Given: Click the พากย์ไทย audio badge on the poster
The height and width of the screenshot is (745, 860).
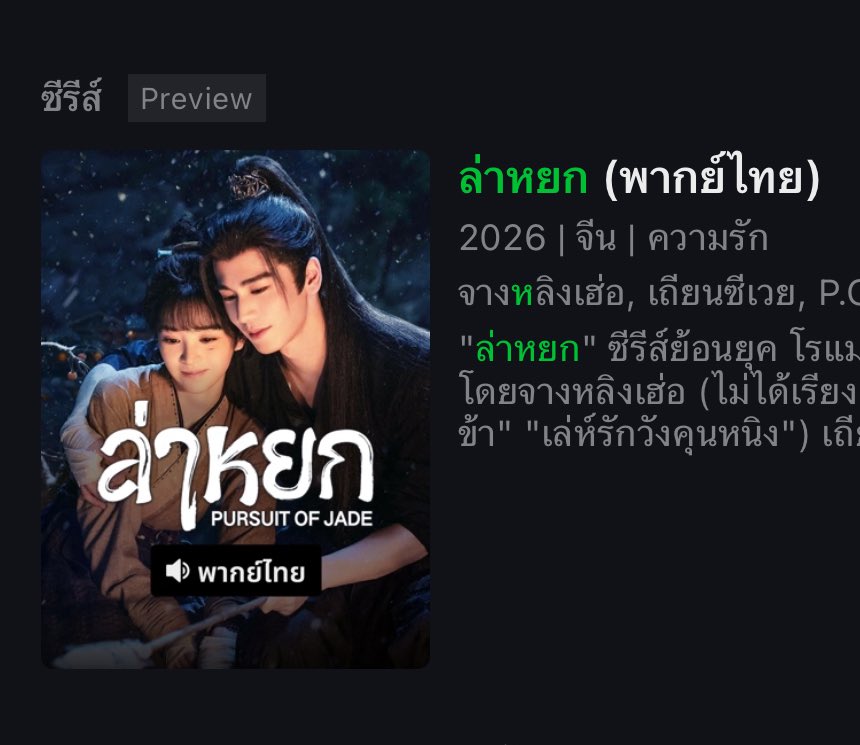Looking at the screenshot, I should tap(236, 571).
